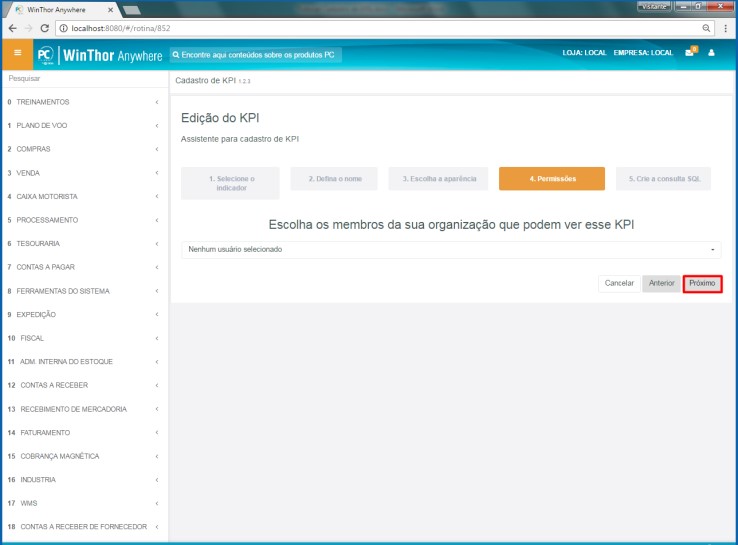Screen dimensions: 738x545
Task: Expand ADM. INTERNA DO ESTOQUE chevron
Action: click(157, 362)
